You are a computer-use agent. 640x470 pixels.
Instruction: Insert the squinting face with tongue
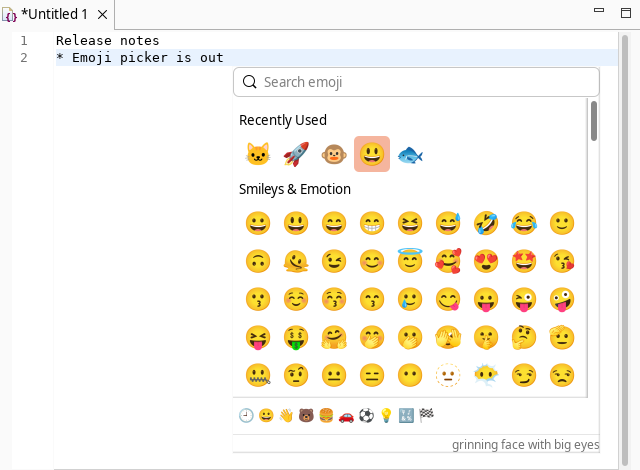[x=258, y=337]
